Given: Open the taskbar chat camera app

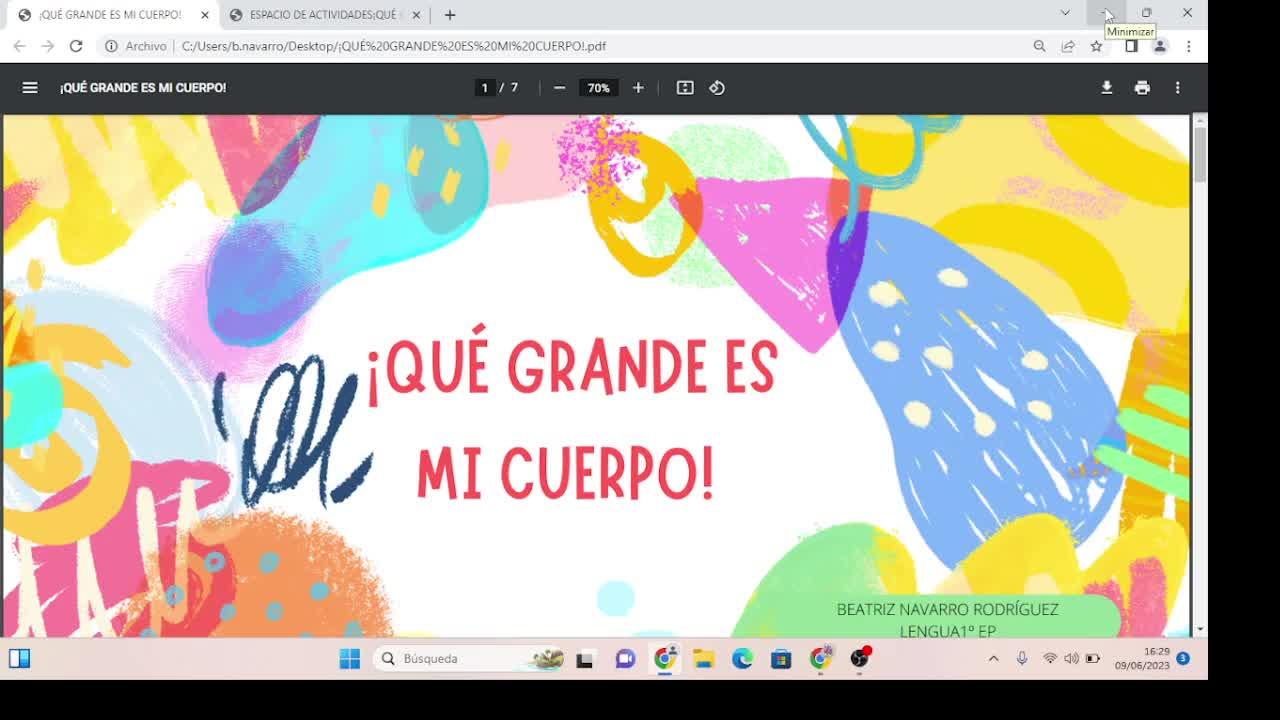Looking at the screenshot, I should click(x=626, y=659).
